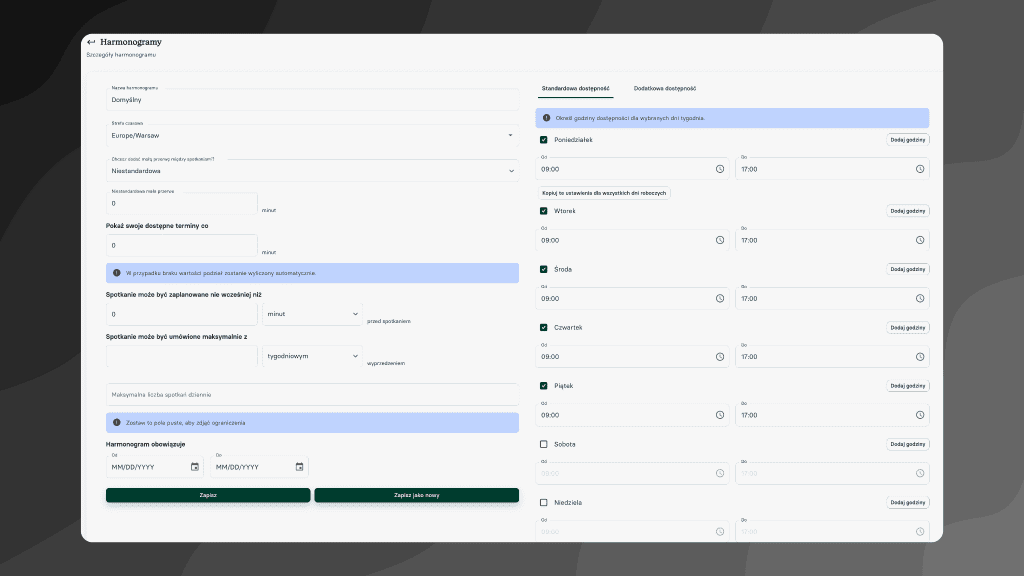Select the Standardowa dostępność tab
Image resolution: width=1024 pixels, height=576 pixels.
click(x=575, y=88)
